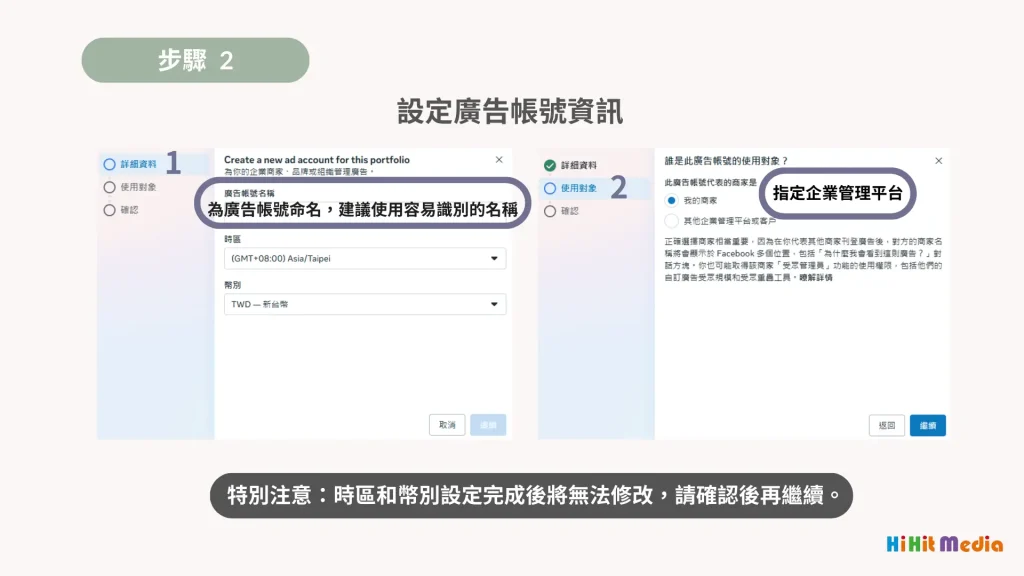Viewport: 1024px width, 576px height.
Task: Choose the 其他企業管理平台或客戶 radio option
Action: coord(672,220)
